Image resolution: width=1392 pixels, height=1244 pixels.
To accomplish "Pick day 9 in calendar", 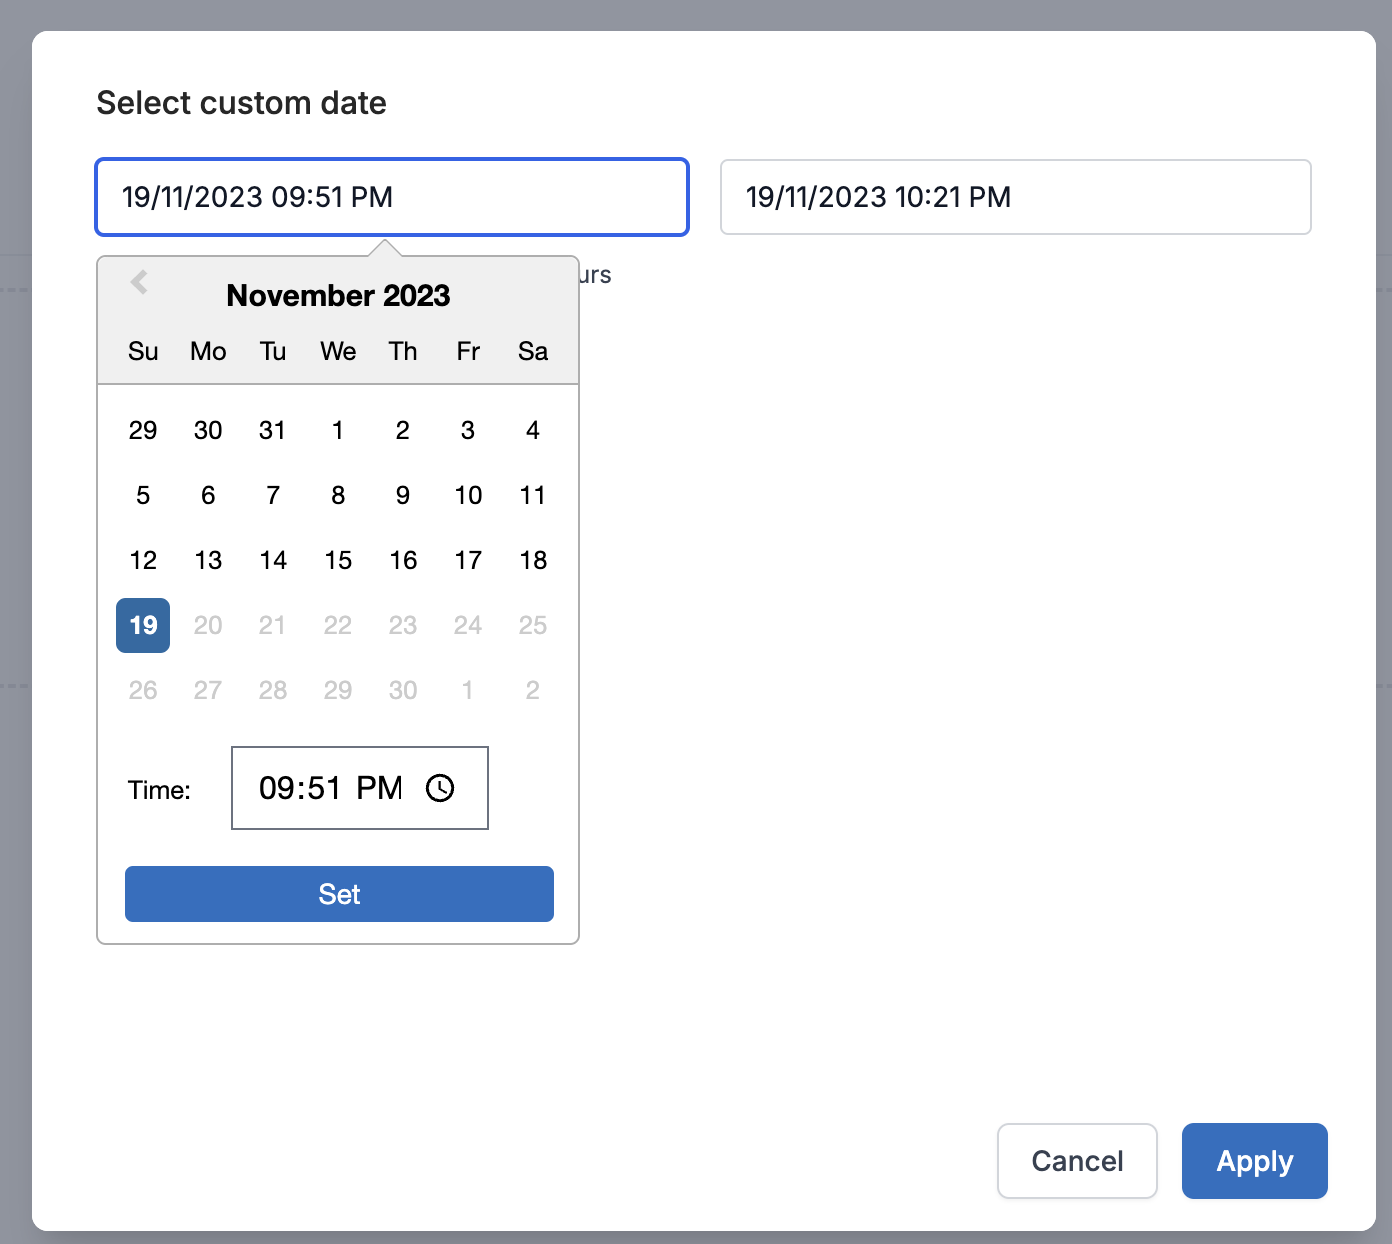I will coord(403,495).
